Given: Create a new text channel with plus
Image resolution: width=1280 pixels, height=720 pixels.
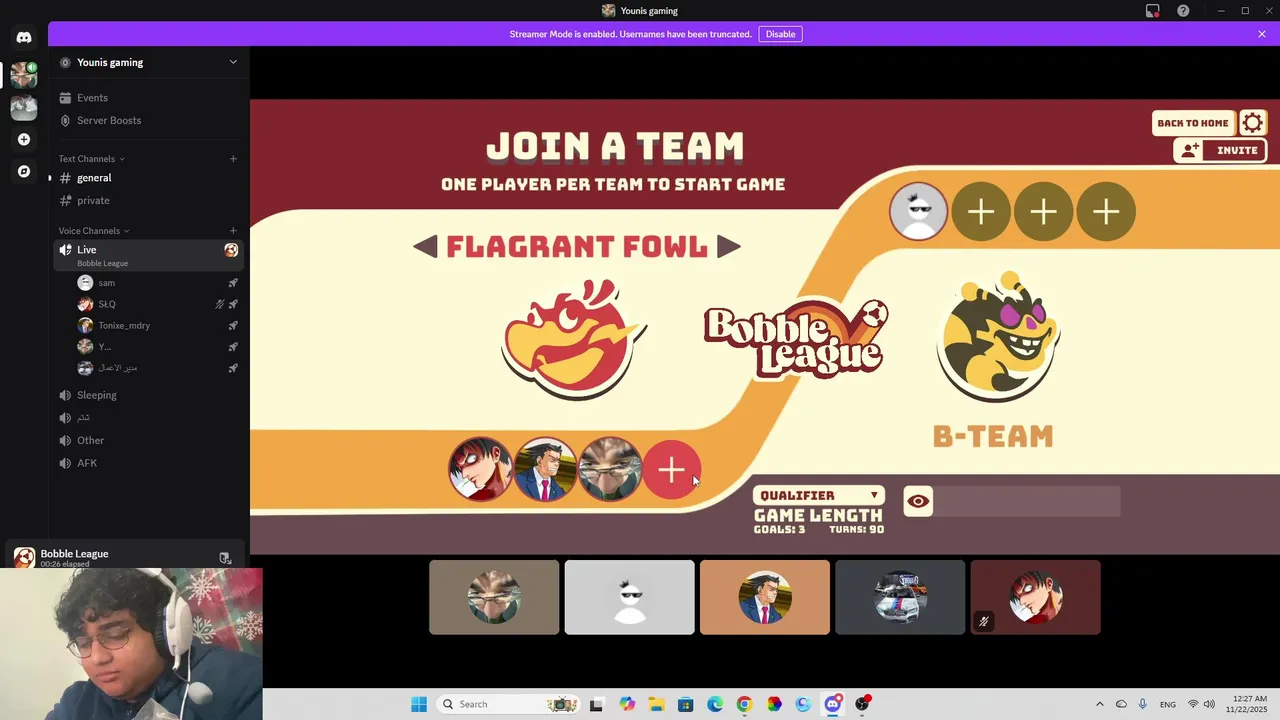Looking at the screenshot, I should [x=233, y=159].
